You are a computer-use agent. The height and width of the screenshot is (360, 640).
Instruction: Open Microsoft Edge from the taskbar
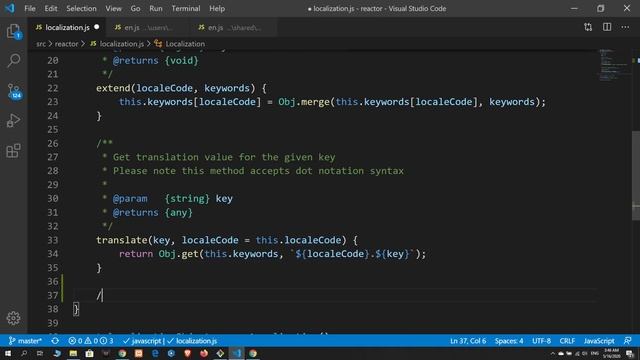155,353
